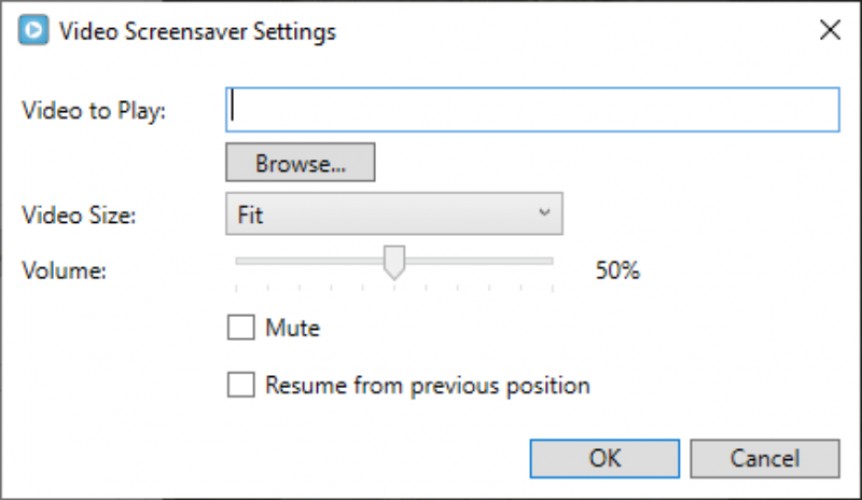The width and height of the screenshot is (862, 500).
Task: Click the Browse... button
Action: [300, 163]
